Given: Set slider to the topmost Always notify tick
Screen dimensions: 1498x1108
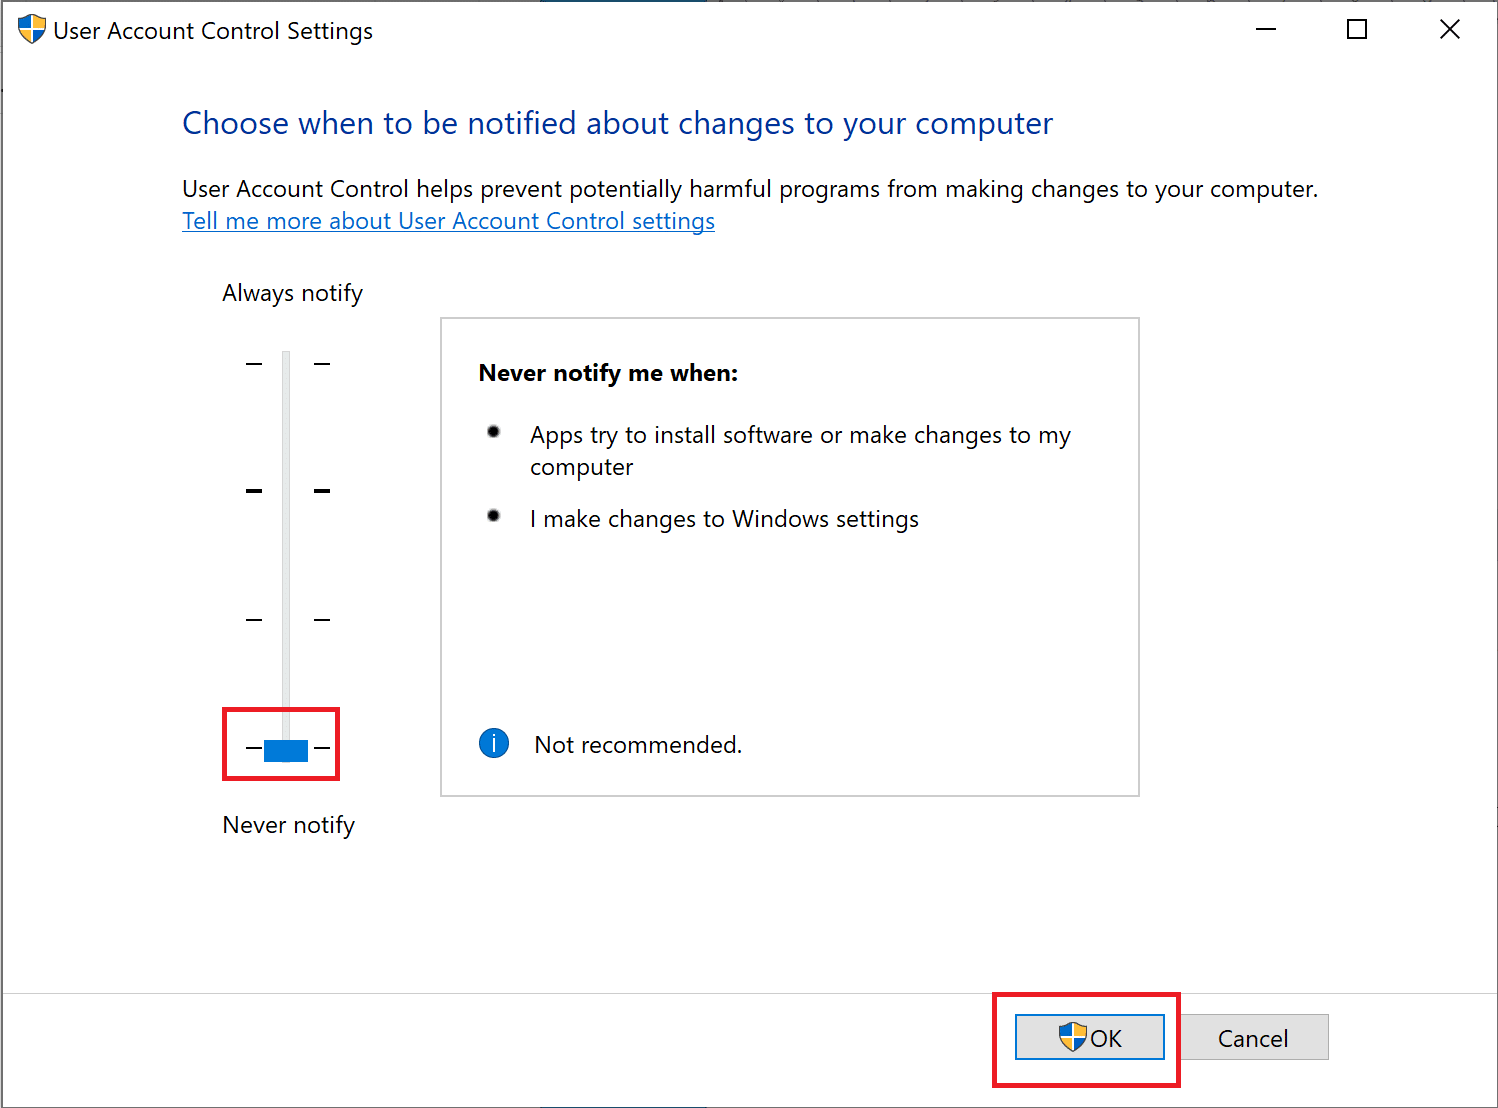Looking at the screenshot, I should pos(286,364).
